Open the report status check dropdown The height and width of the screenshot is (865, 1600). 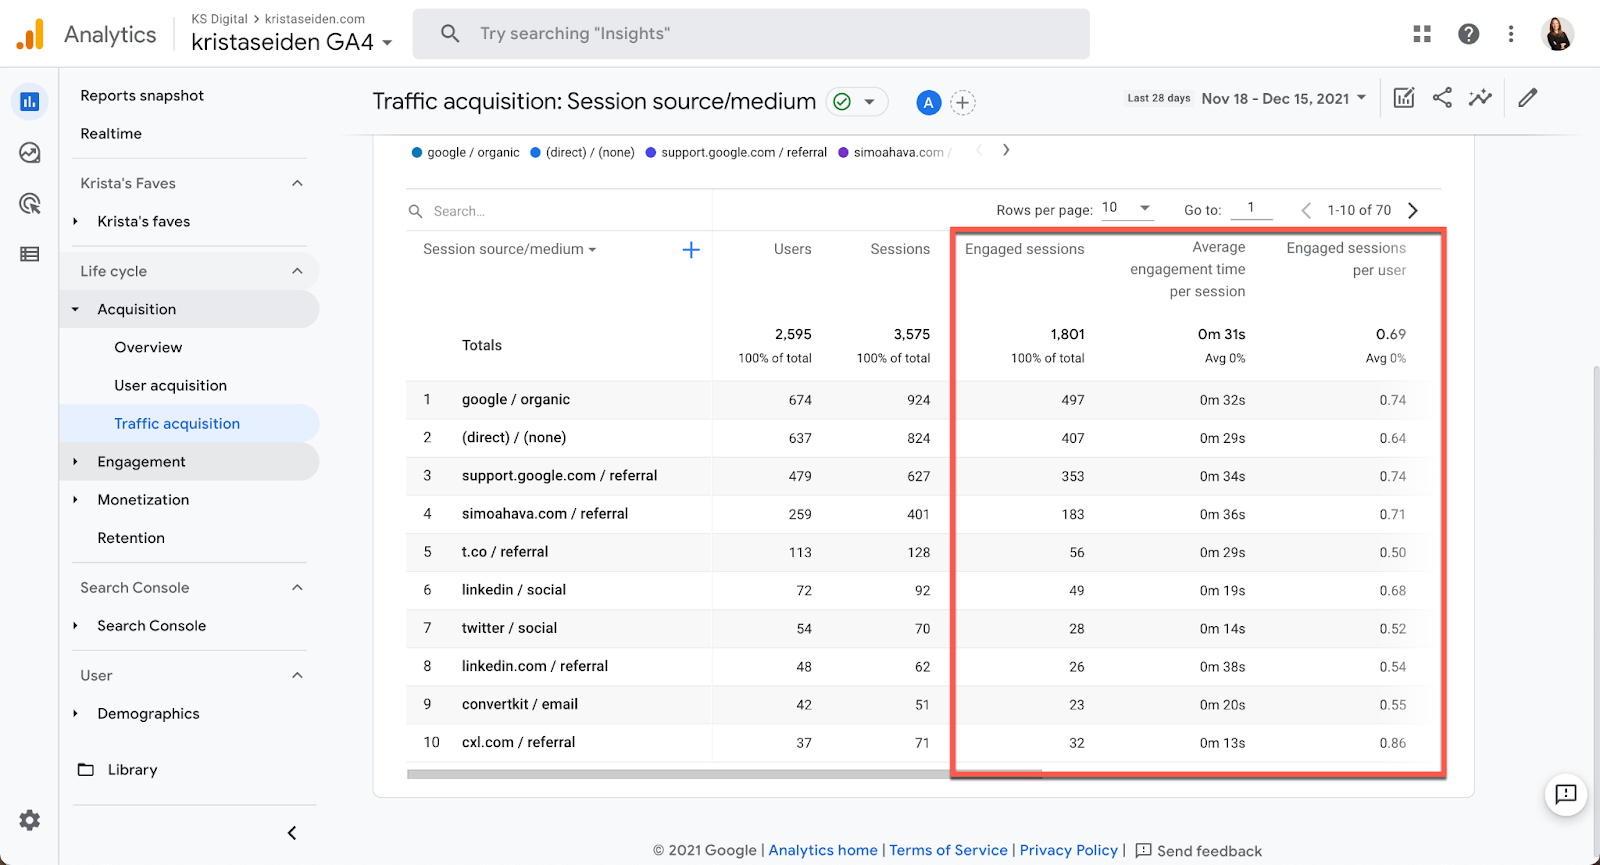tap(857, 102)
